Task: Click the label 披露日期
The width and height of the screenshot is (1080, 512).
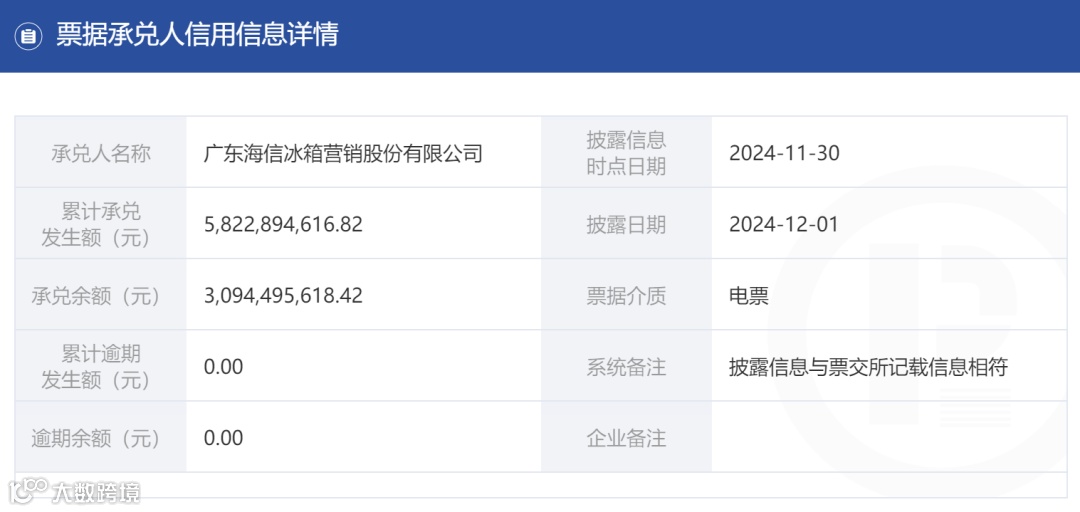Action: [626, 225]
